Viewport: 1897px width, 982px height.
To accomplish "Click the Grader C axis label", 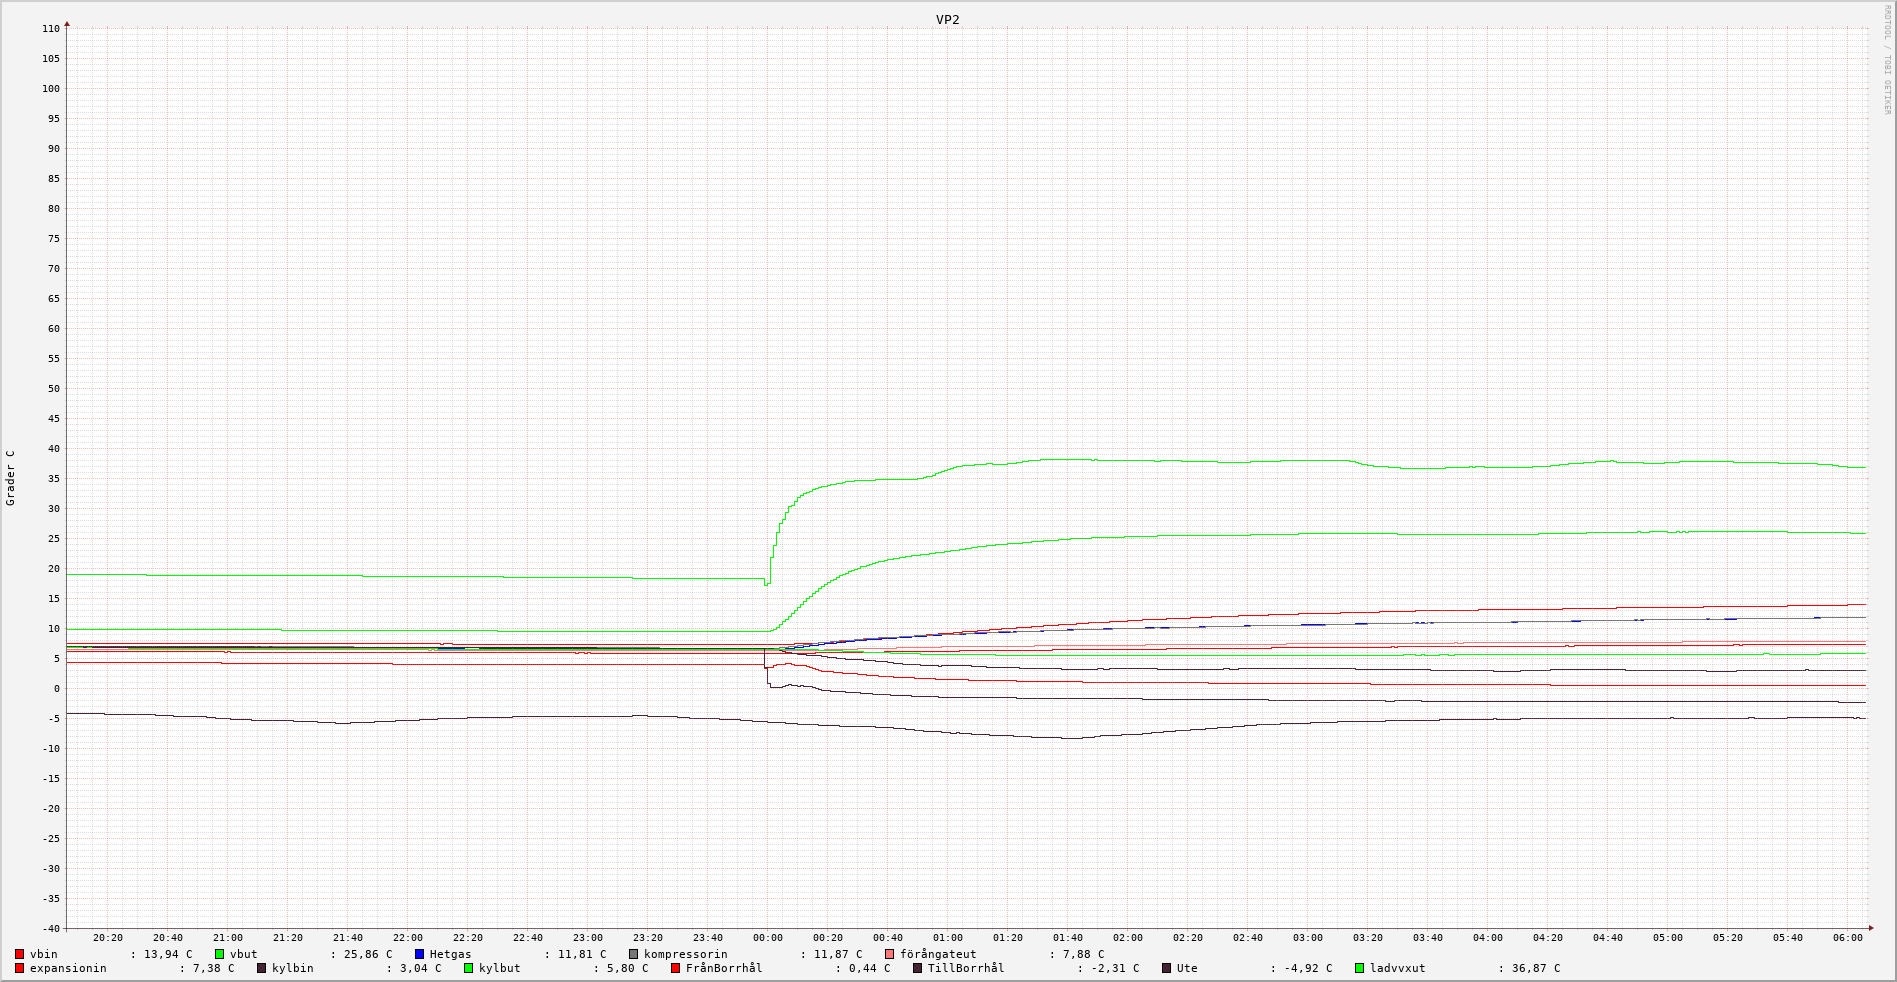I will click(11, 478).
